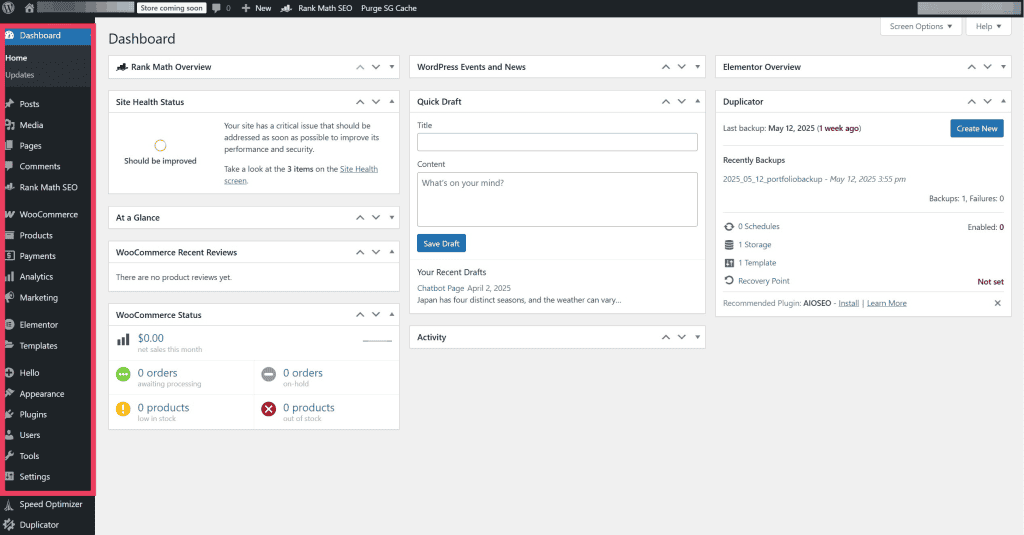Move Site Health Status widget down
The width and height of the screenshot is (1024, 535).
[376, 101]
